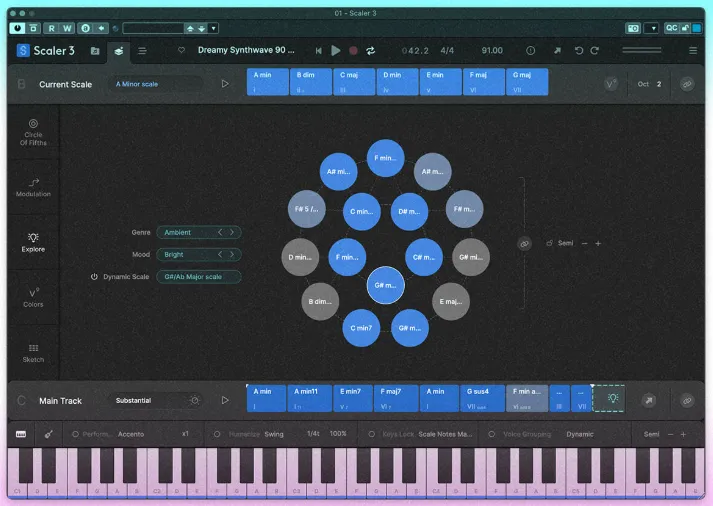
Task: Select the B dim scale chord
Action: click(311, 82)
